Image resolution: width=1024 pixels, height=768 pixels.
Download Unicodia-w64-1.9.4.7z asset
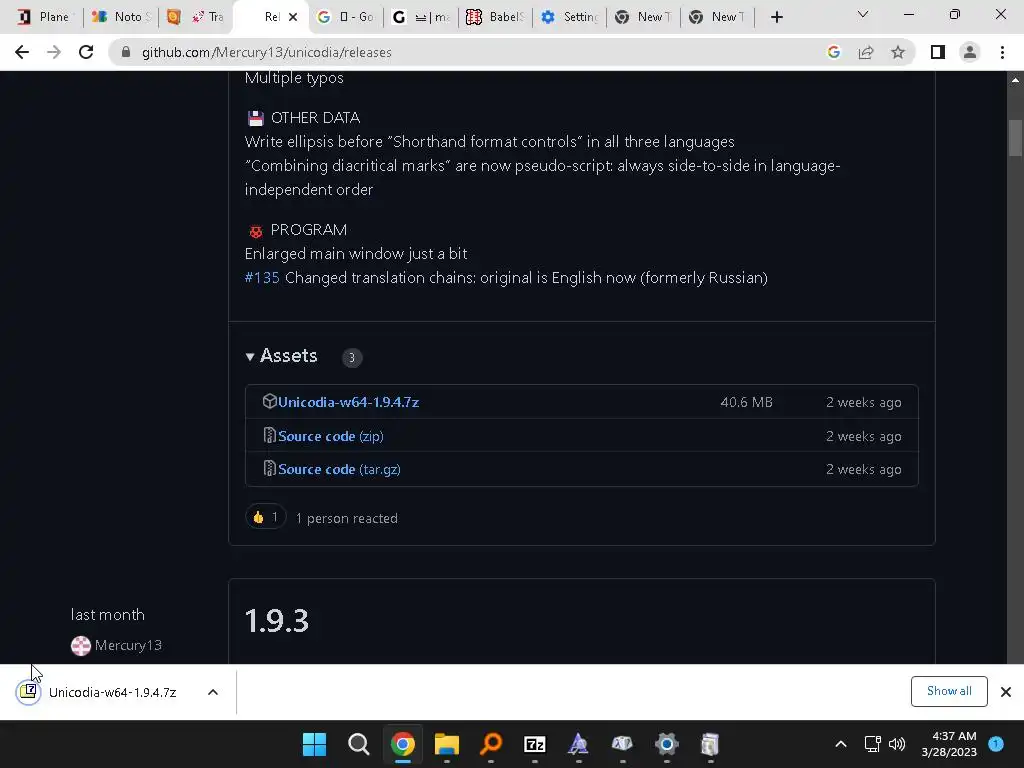pyautogui.click(x=348, y=402)
